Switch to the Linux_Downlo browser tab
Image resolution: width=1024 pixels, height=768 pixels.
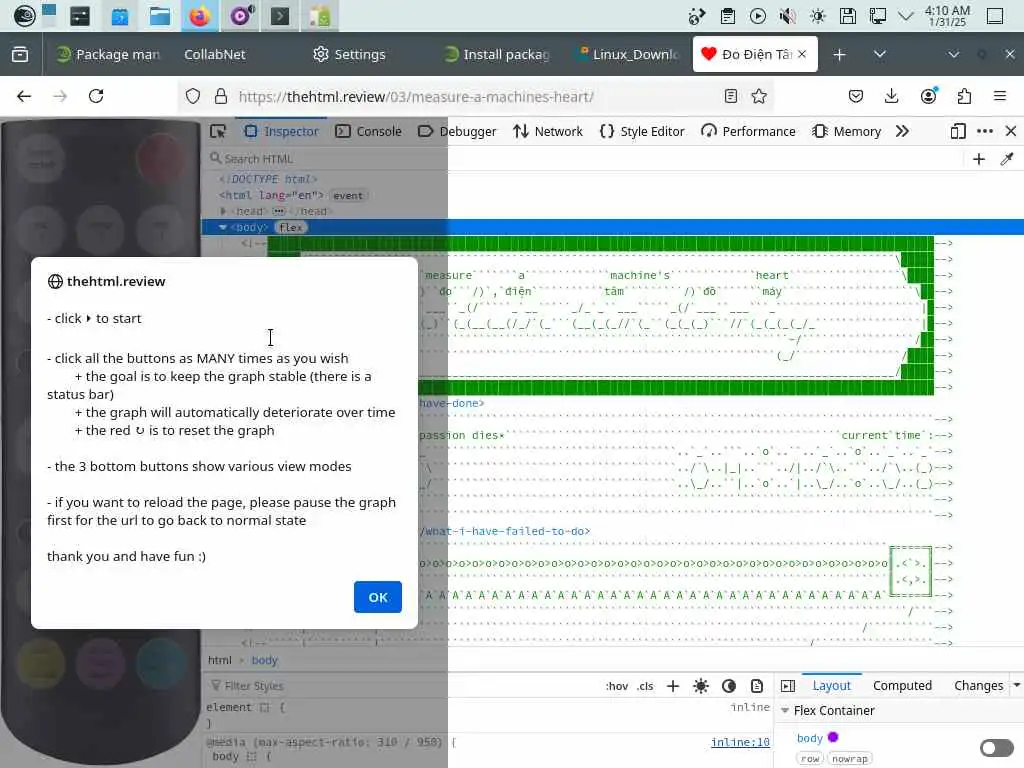(x=627, y=54)
